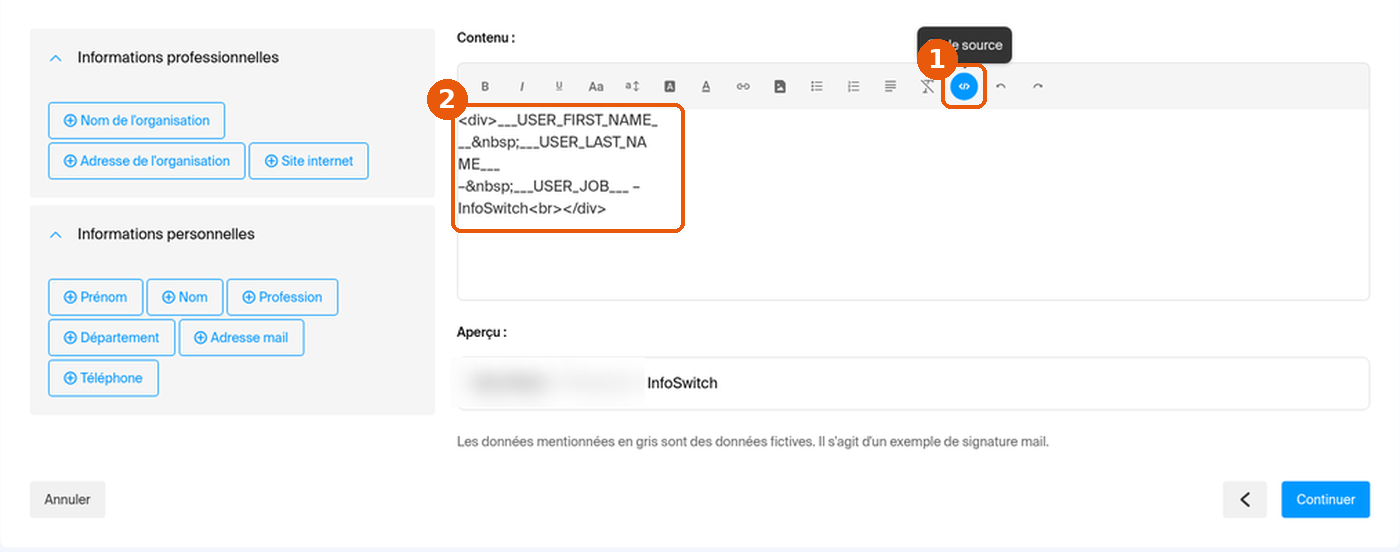Redo the last edit
This screenshot has height=552, width=1400.
pos(1038,87)
